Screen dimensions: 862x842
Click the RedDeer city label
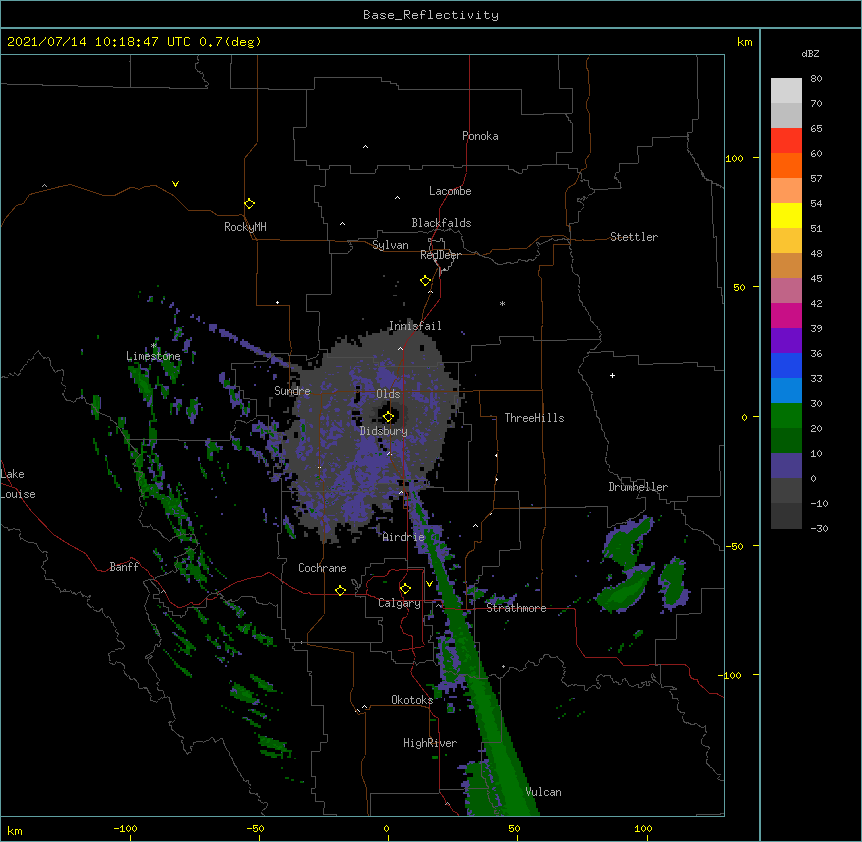[440, 255]
